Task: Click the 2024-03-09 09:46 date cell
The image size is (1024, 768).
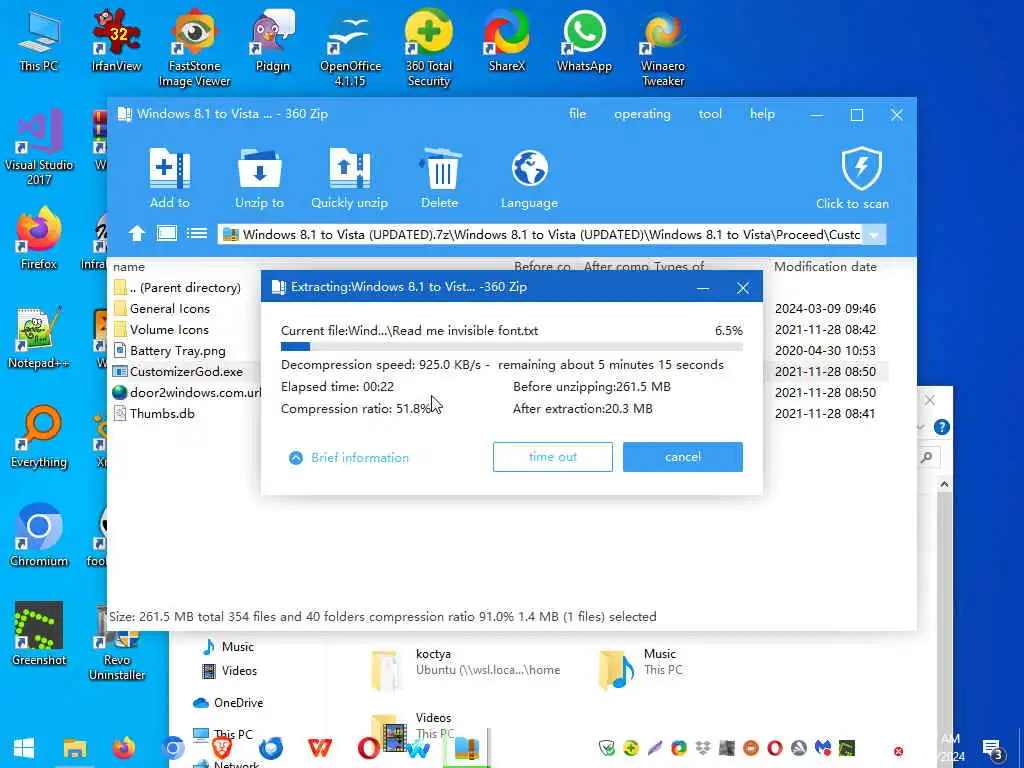Action: click(x=825, y=308)
